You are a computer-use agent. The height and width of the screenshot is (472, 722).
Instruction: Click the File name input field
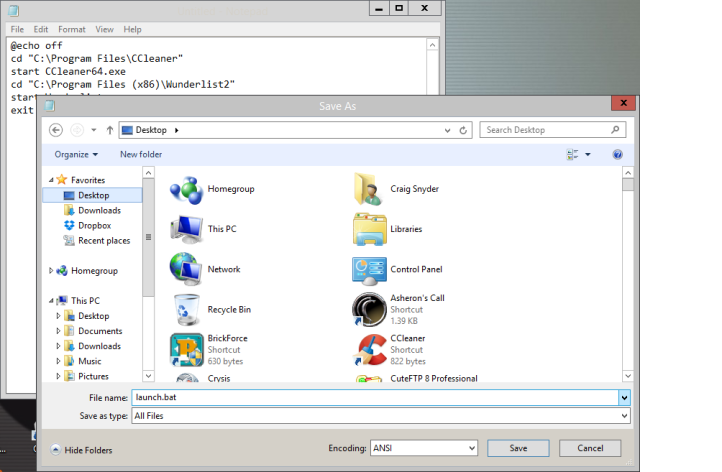375,397
